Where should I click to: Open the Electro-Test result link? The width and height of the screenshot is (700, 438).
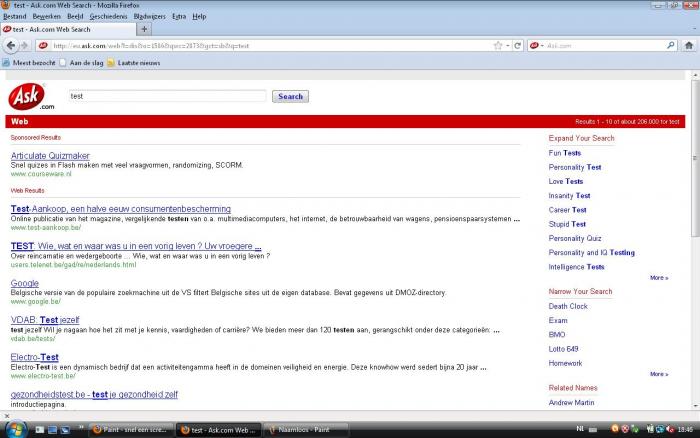[34, 357]
